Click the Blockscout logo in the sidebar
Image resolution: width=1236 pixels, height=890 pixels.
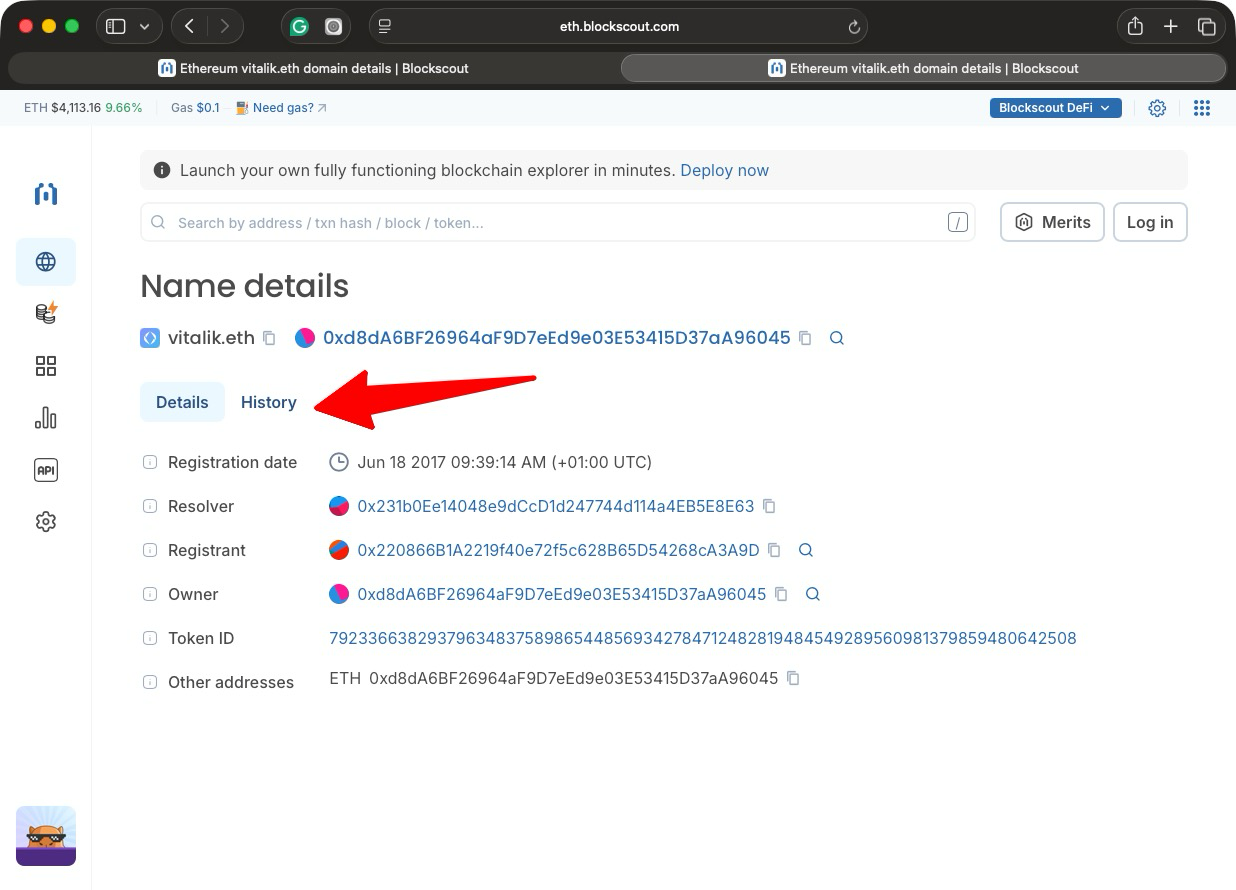tap(46, 194)
